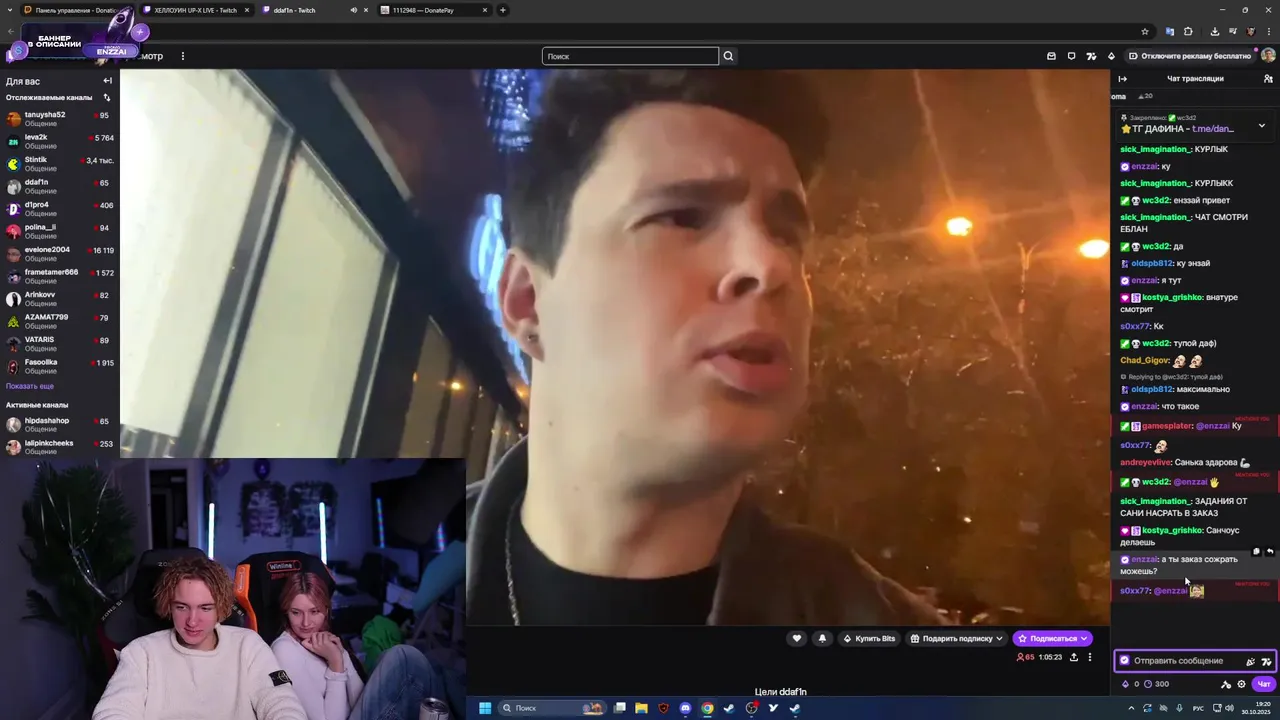The width and height of the screenshot is (1280, 720).
Task: Open a new browser tab
Action: [503, 10]
